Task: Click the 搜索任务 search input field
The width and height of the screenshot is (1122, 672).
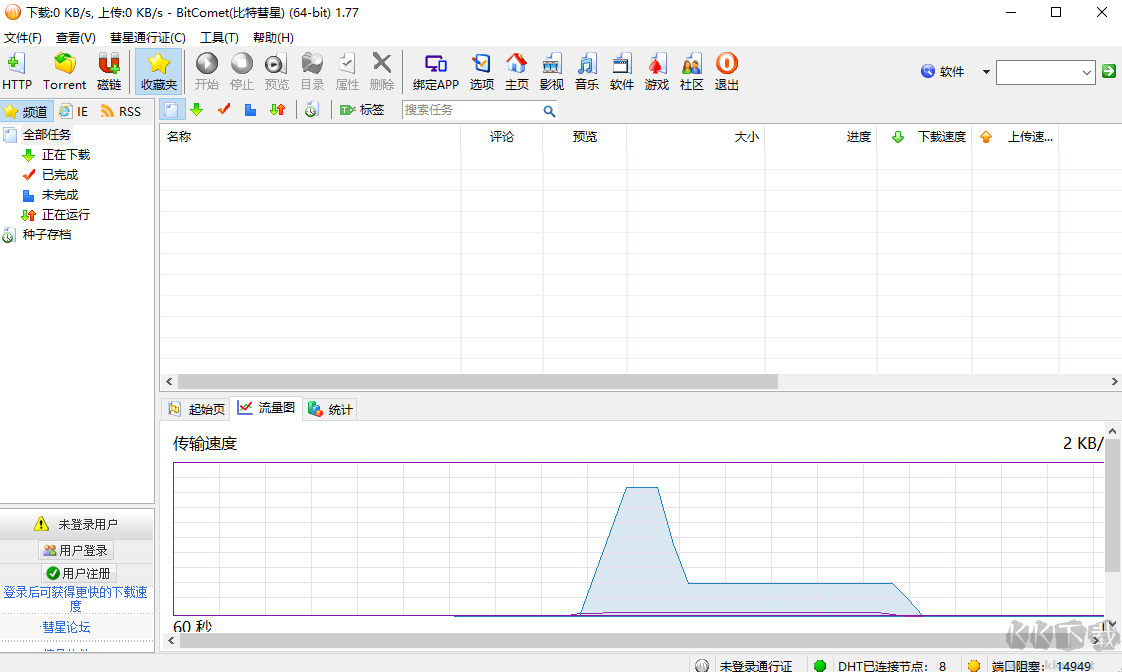Action: pos(470,110)
